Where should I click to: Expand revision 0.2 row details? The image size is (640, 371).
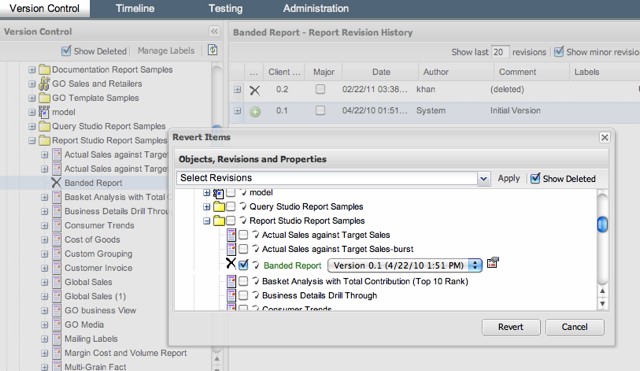pos(237,89)
